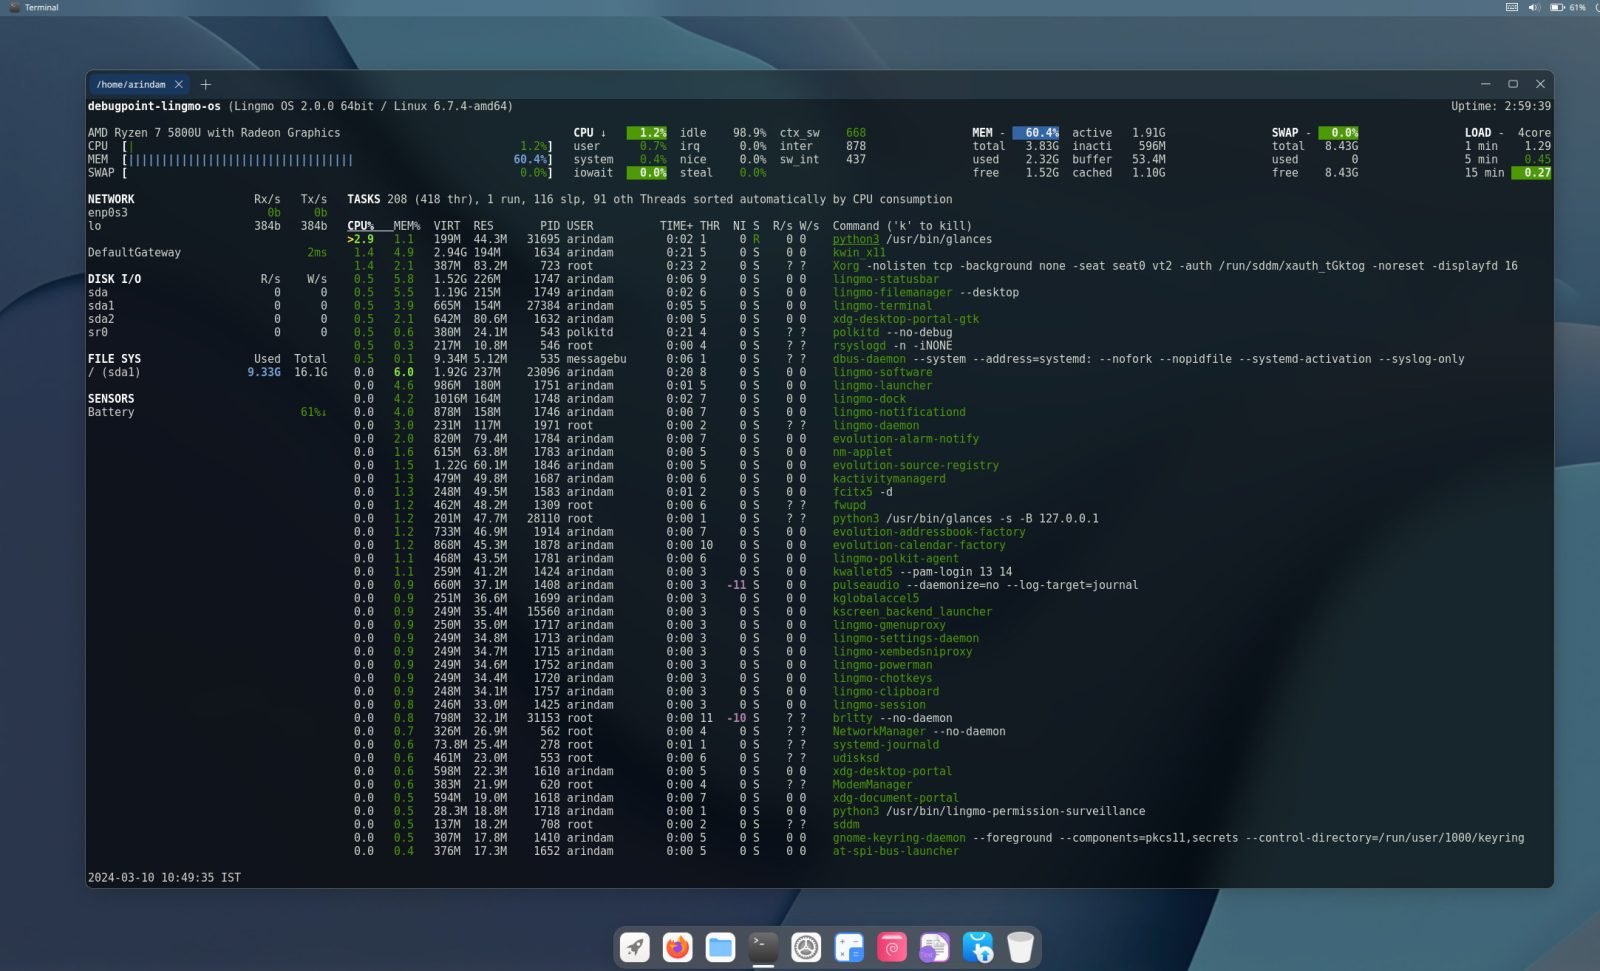The image size is (1600, 971).
Task: Open the app launcher rocket icon
Action: [x=634, y=946]
